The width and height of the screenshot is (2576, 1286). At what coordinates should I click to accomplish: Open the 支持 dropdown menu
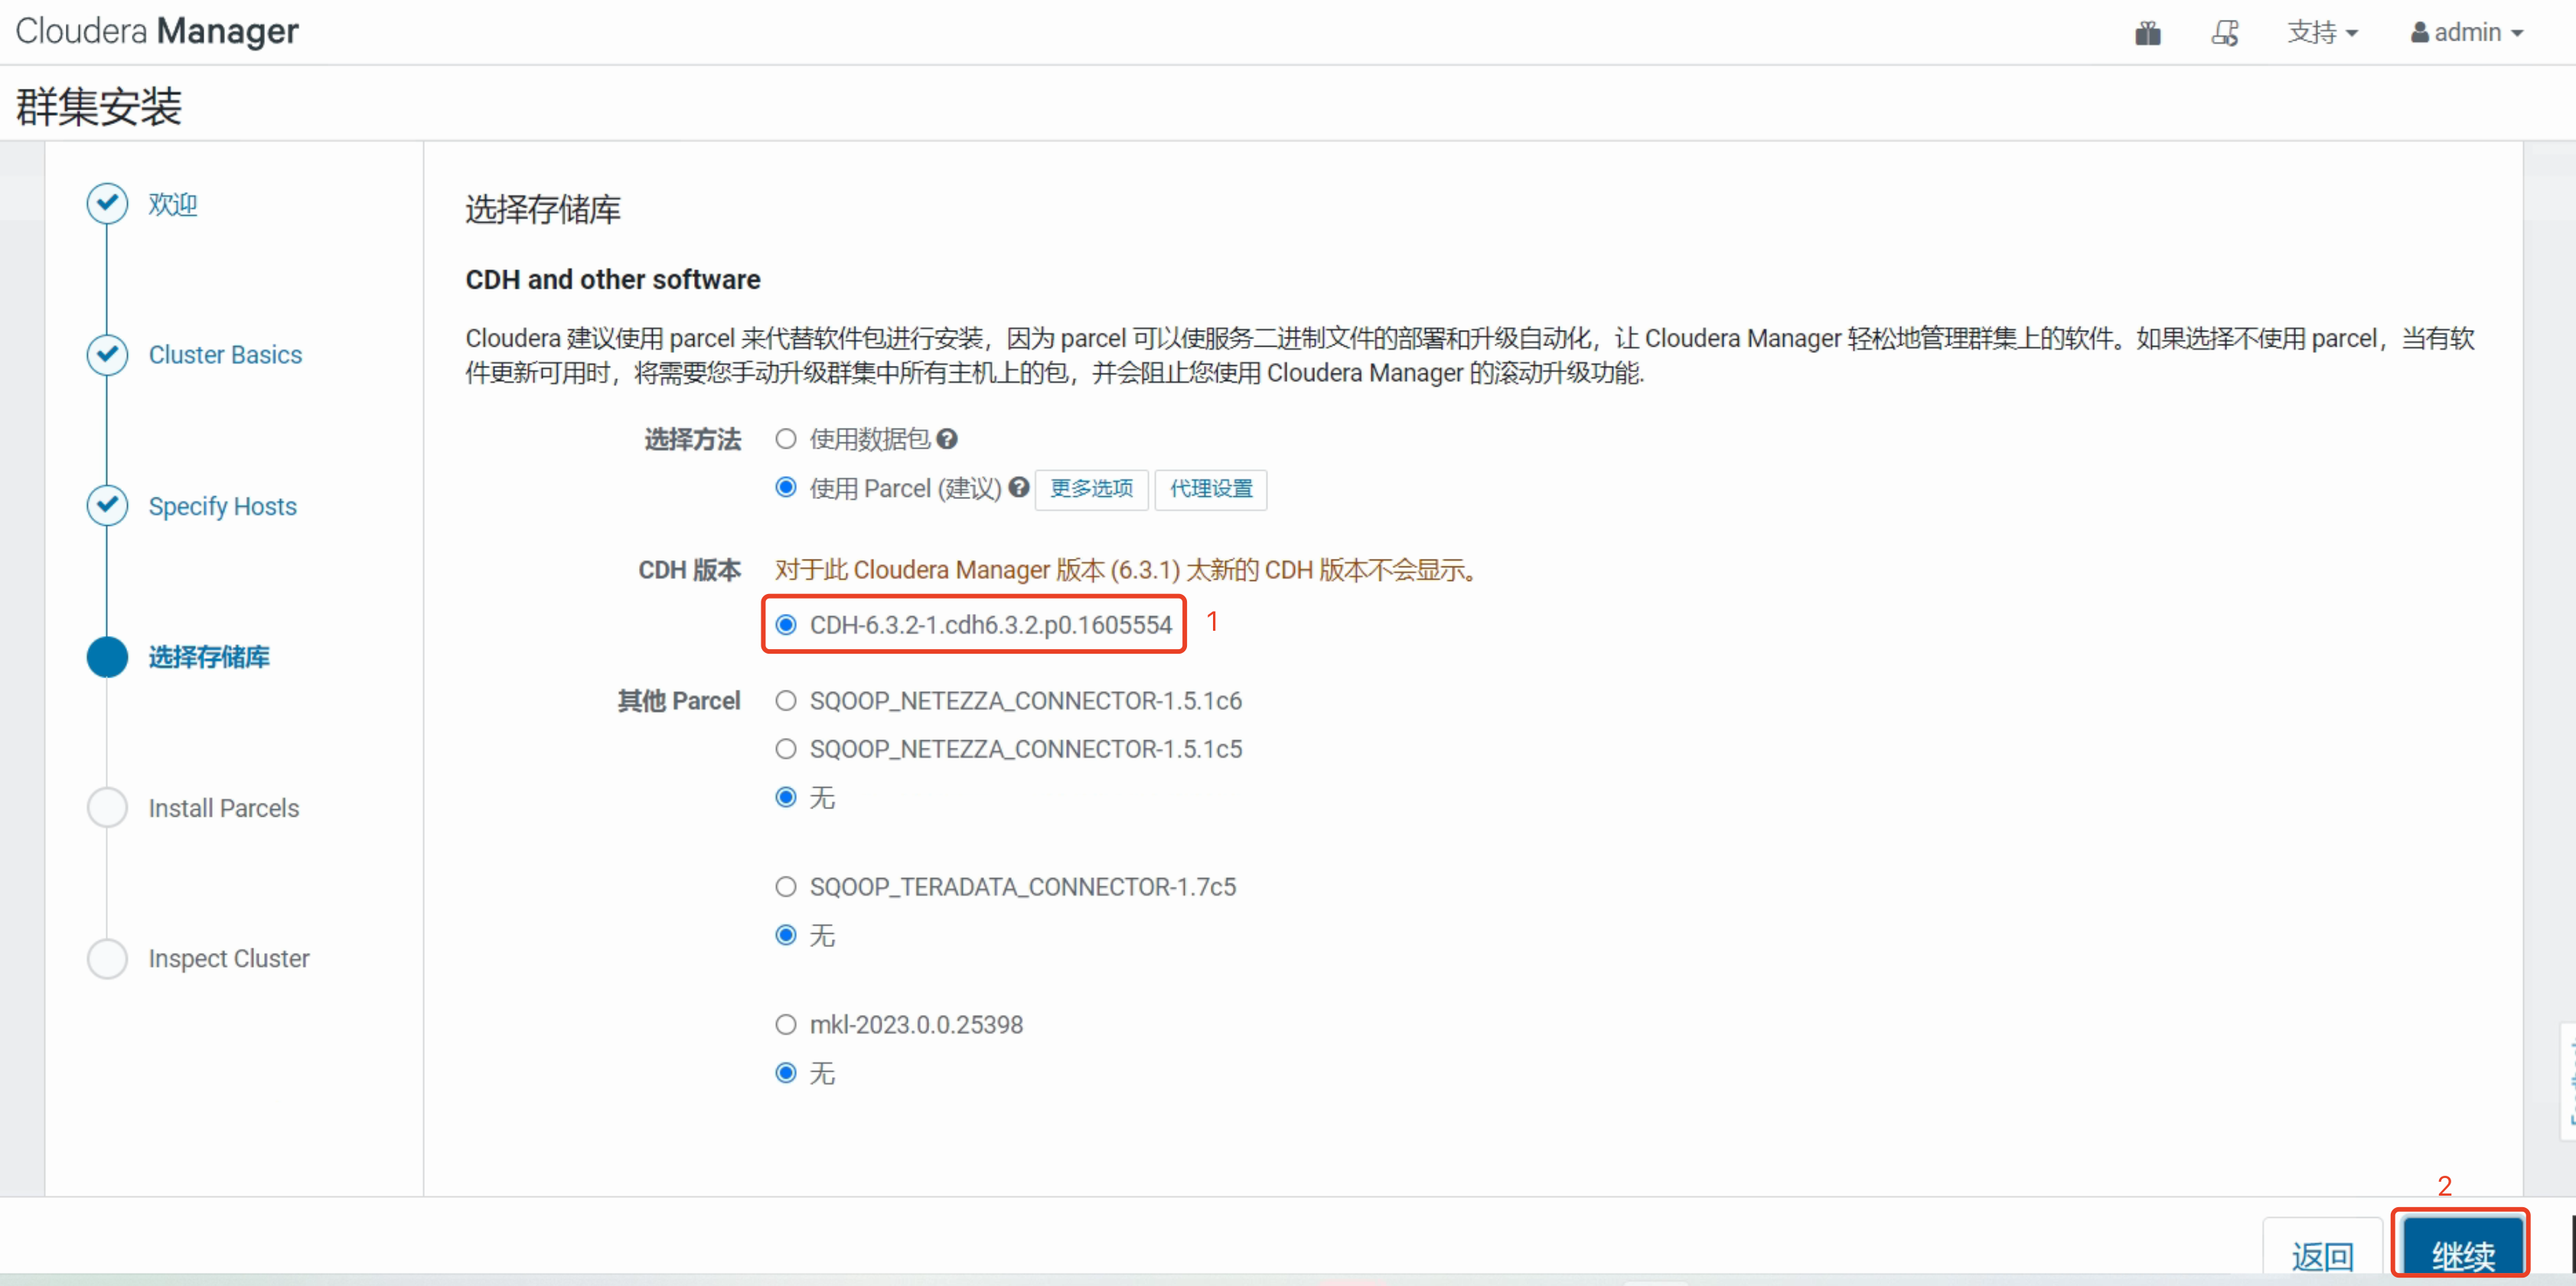(2321, 33)
